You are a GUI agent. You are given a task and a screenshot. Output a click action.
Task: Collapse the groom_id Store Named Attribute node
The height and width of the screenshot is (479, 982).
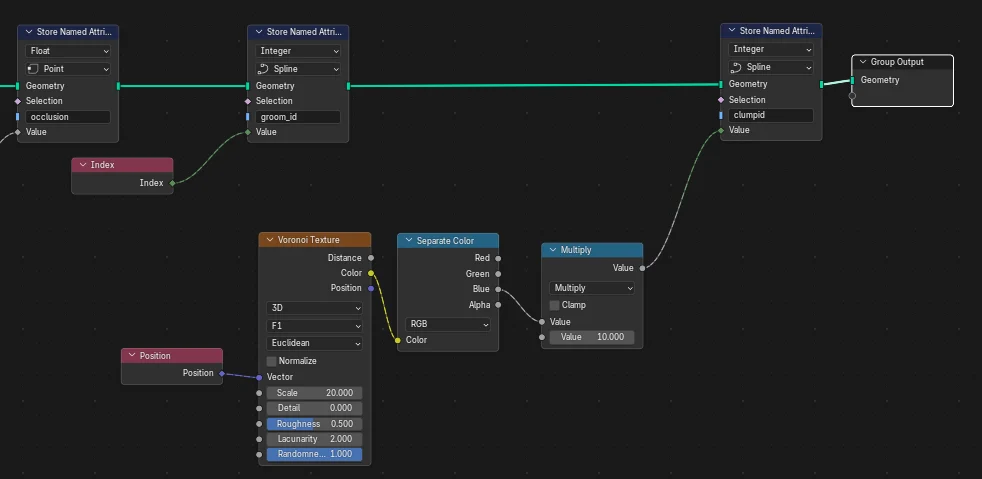coord(258,32)
